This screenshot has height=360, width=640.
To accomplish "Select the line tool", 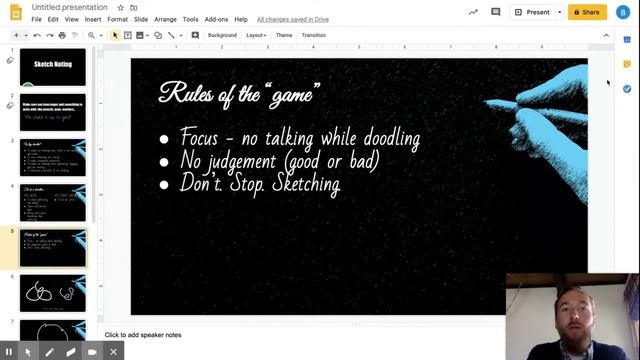I will coord(171,36).
